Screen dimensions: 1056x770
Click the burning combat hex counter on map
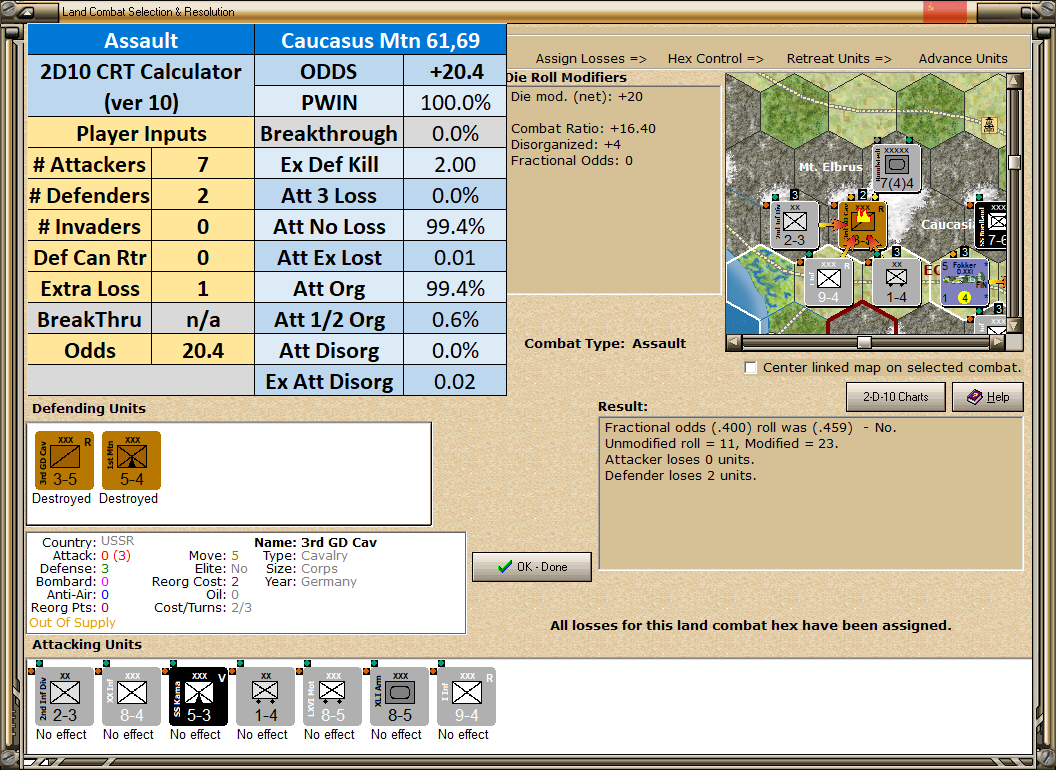(x=863, y=224)
